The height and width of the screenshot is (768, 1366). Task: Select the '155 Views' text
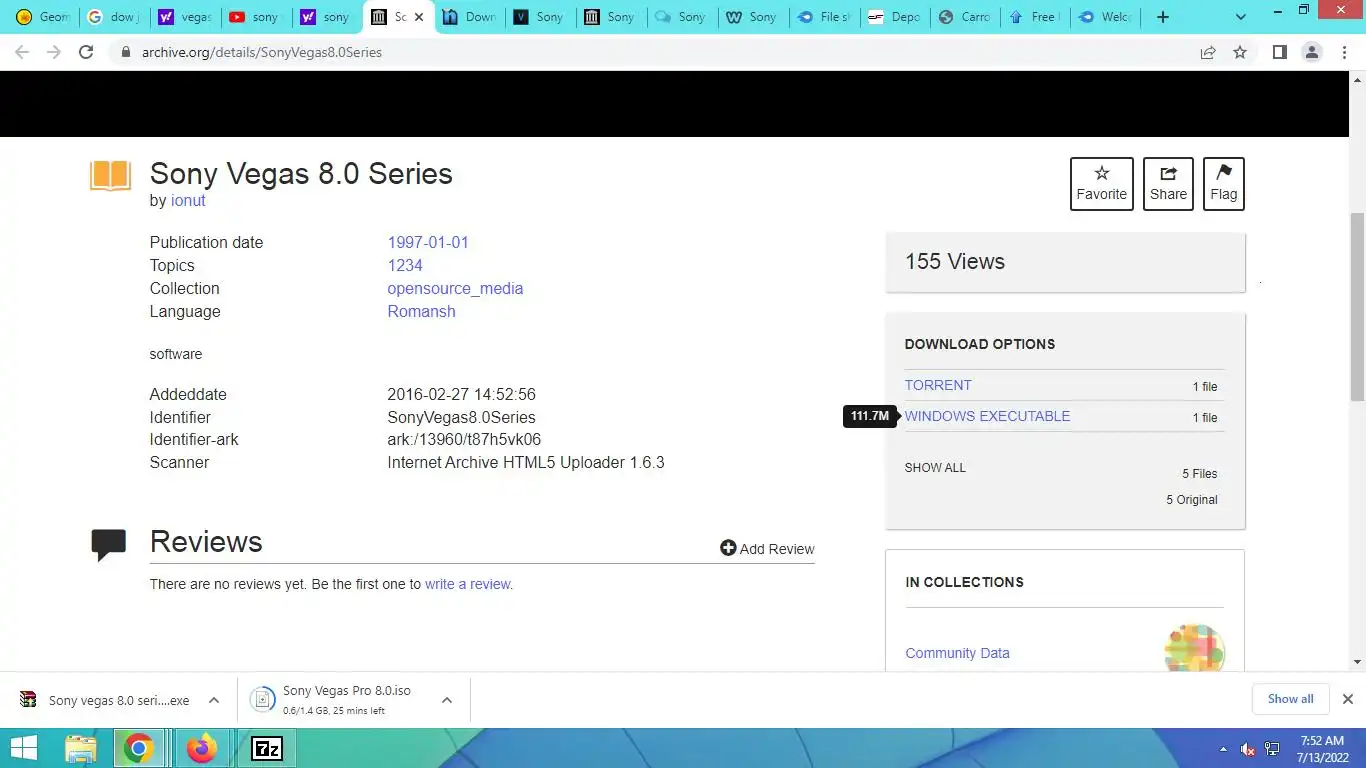[x=955, y=261]
